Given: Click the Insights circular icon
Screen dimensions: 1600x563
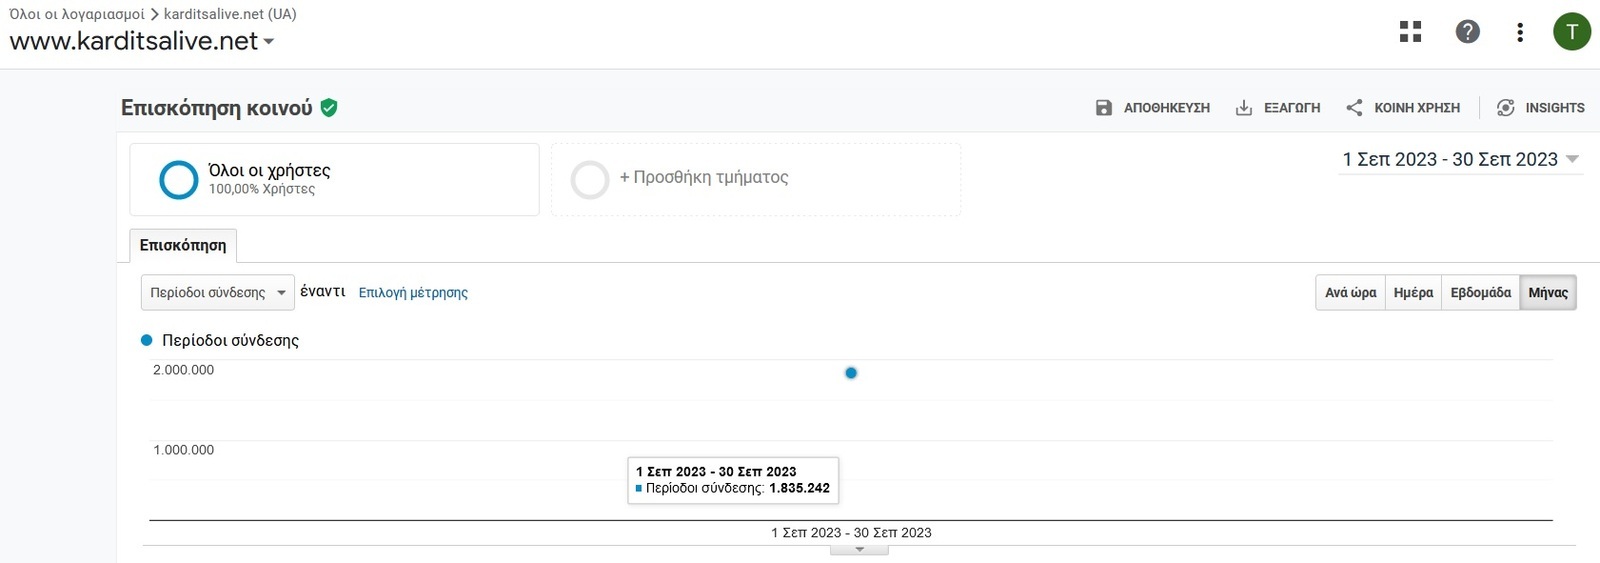Looking at the screenshot, I should (x=1505, y=108).
